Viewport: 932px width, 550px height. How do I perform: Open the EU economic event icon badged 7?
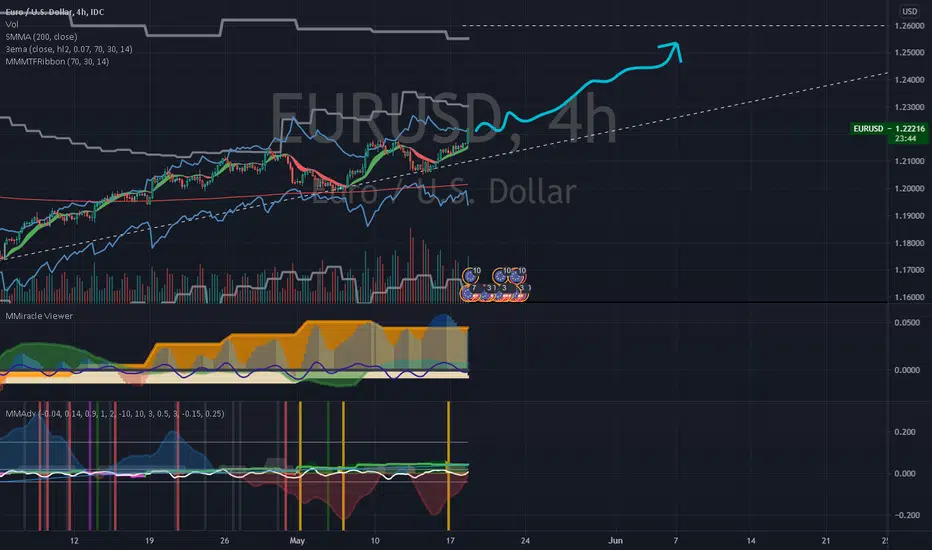tap(470, 291)
